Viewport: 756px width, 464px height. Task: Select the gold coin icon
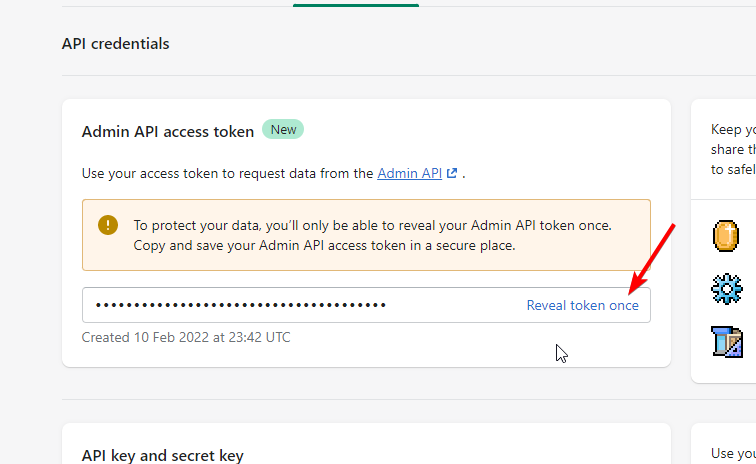point(726,236)
